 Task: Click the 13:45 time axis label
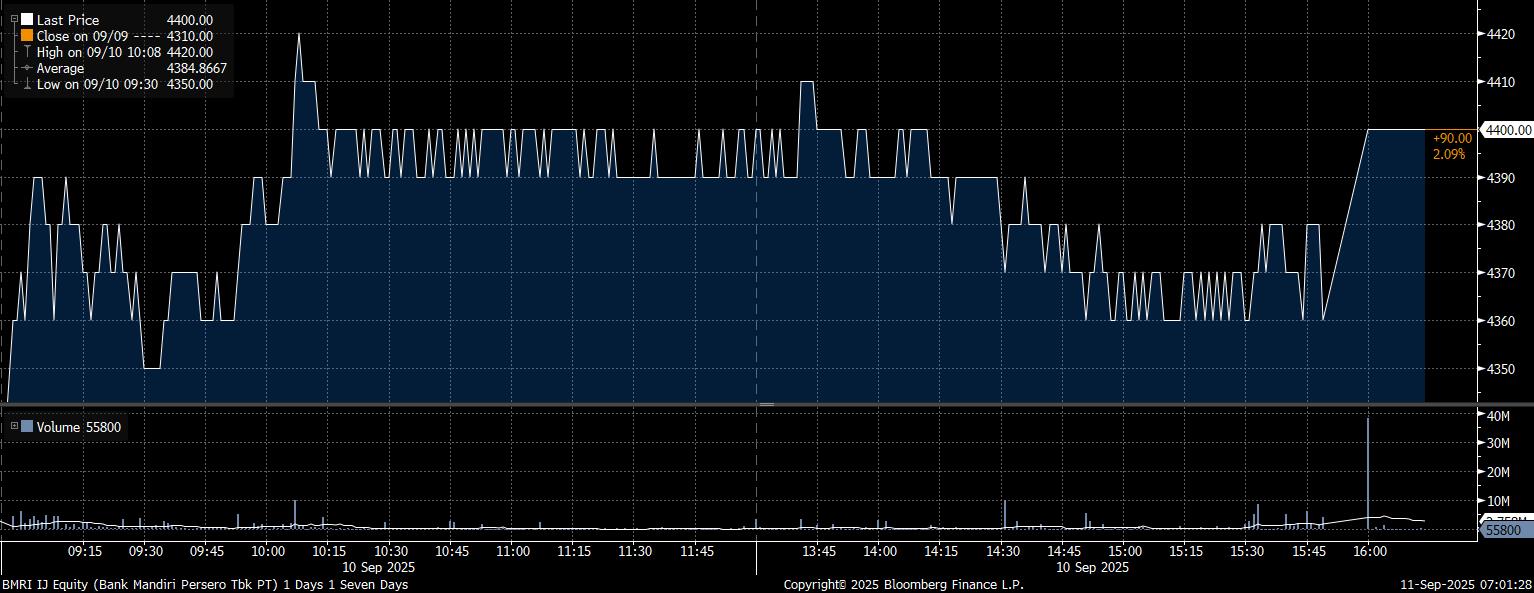819,551
